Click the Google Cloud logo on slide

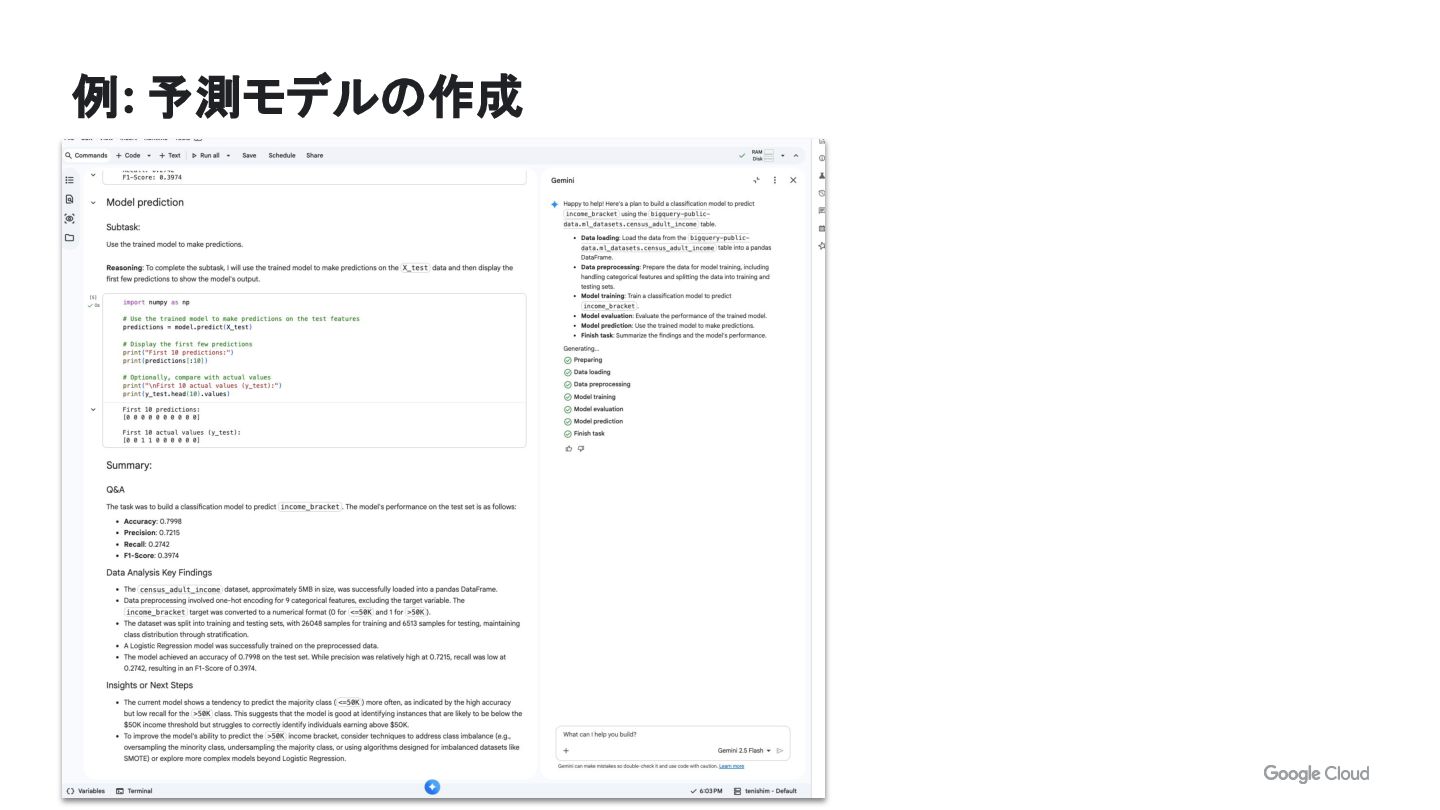(1316, 773)
